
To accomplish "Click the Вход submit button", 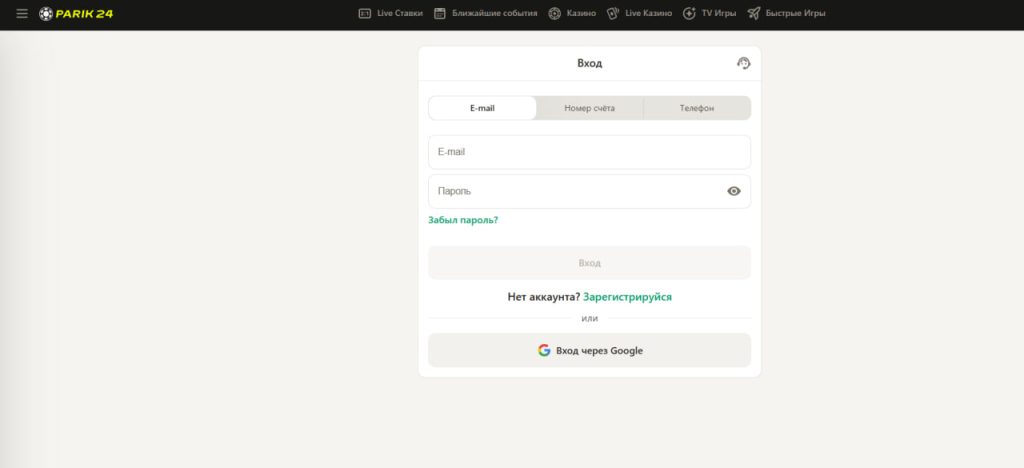I will (590, 262).
